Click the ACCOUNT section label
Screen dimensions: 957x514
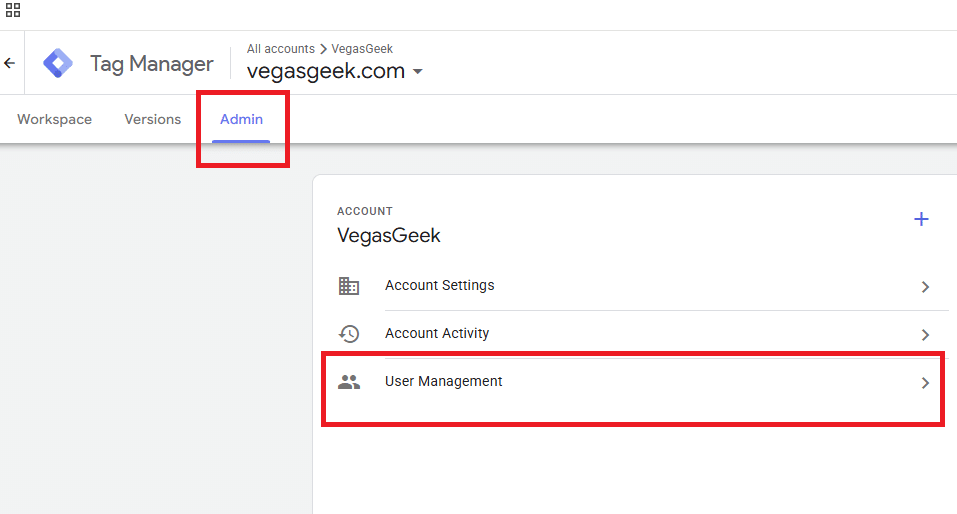click(365, 211)
